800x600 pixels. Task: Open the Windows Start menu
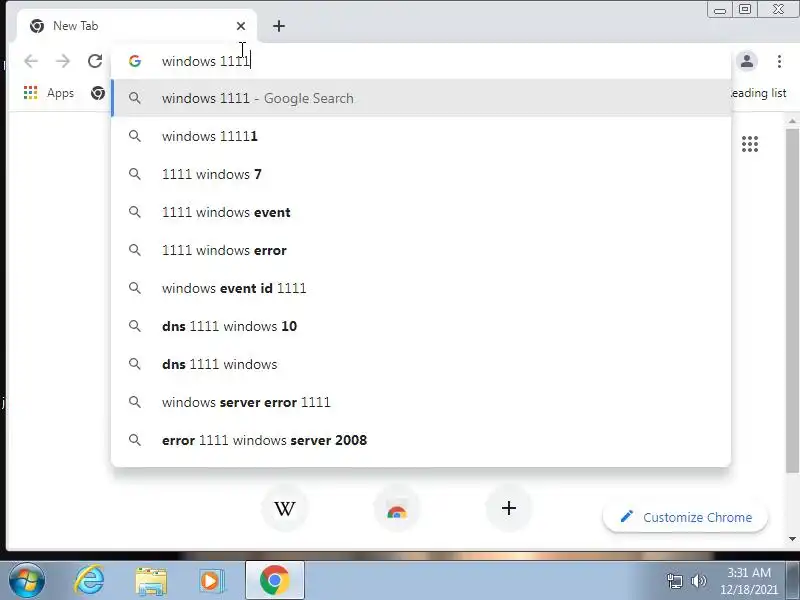tap(27, 581)
